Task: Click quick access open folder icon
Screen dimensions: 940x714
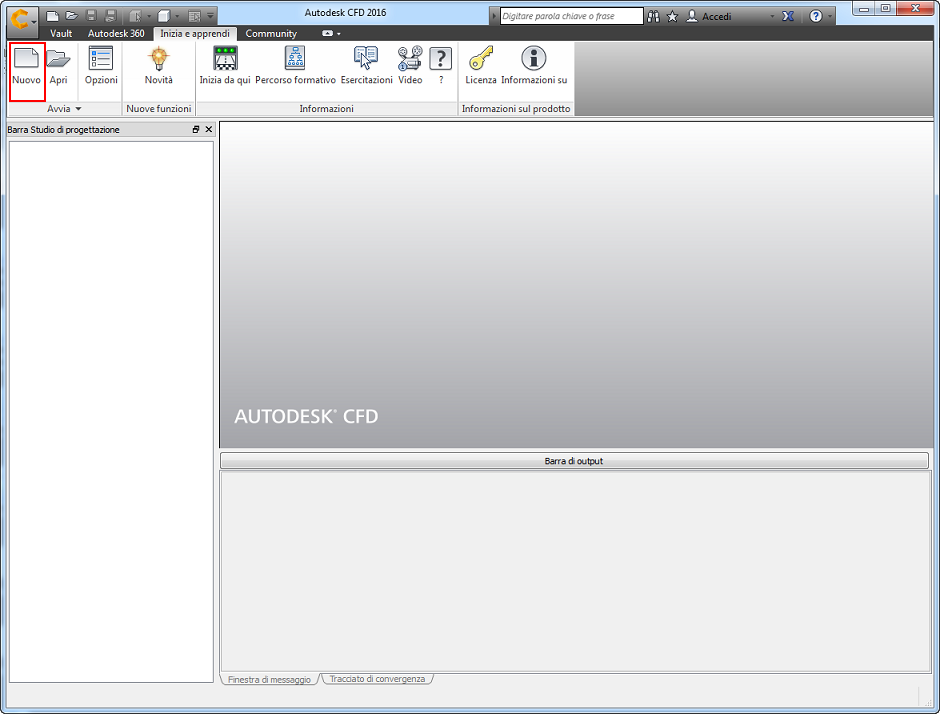Action: (72, 16)
